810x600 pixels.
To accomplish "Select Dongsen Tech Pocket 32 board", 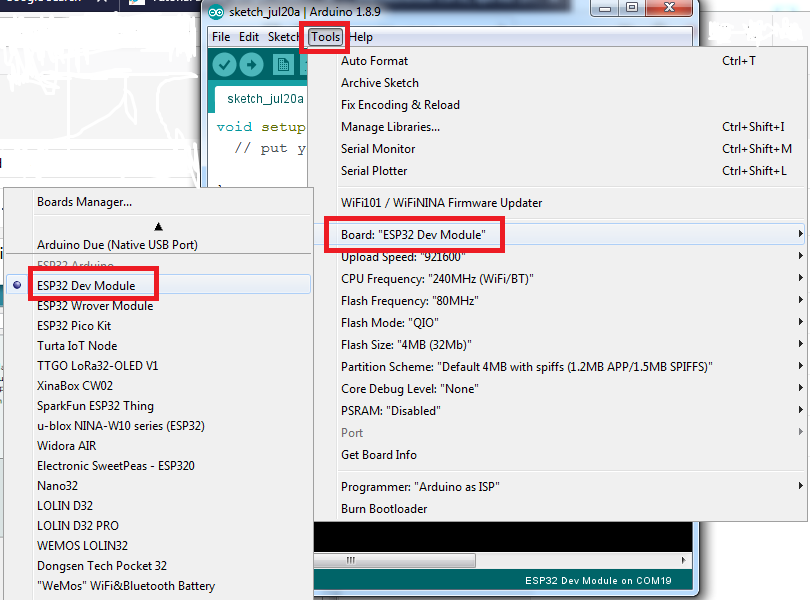I will click(x=159, y=566).
